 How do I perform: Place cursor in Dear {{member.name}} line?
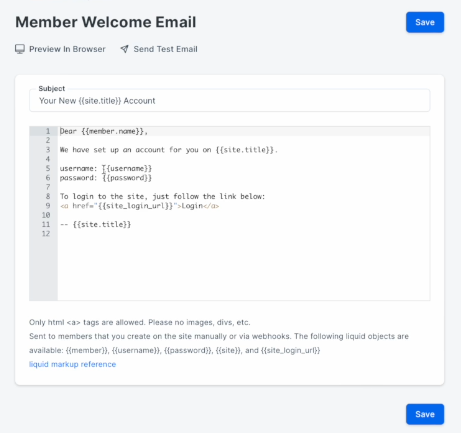104,131
